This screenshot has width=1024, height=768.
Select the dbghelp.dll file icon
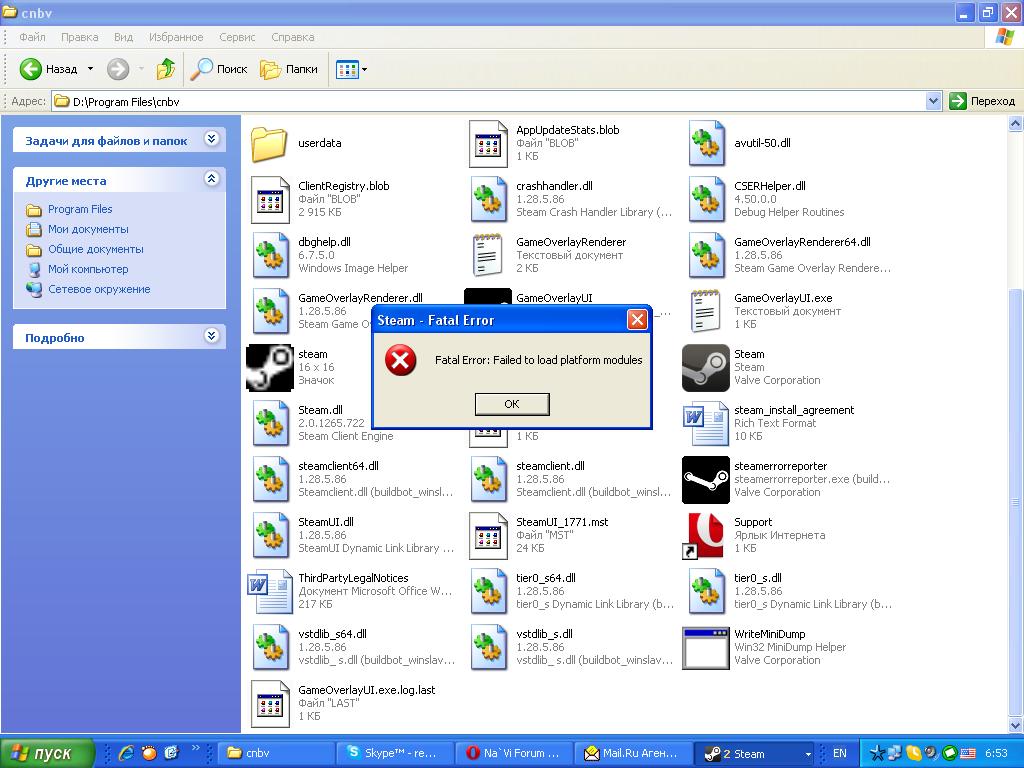pos(270,256)
